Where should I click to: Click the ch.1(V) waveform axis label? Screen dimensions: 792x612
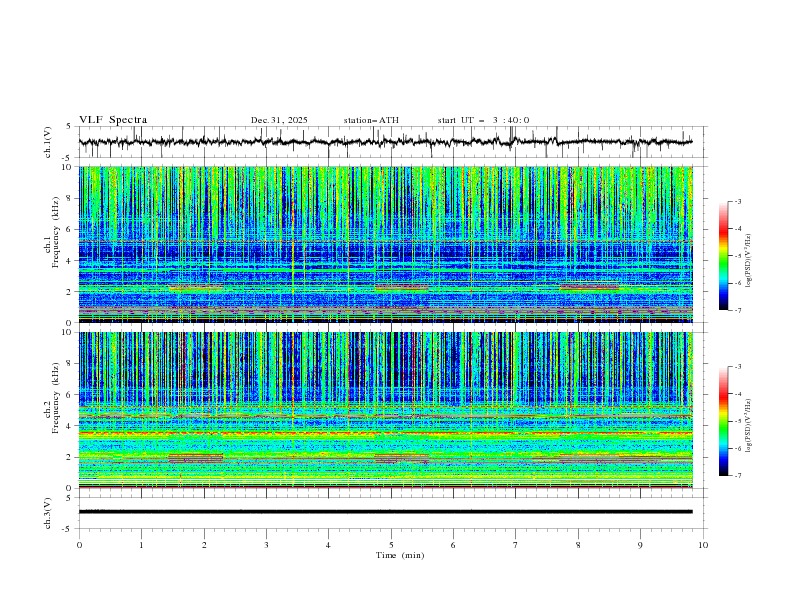(x=48, y=142)
